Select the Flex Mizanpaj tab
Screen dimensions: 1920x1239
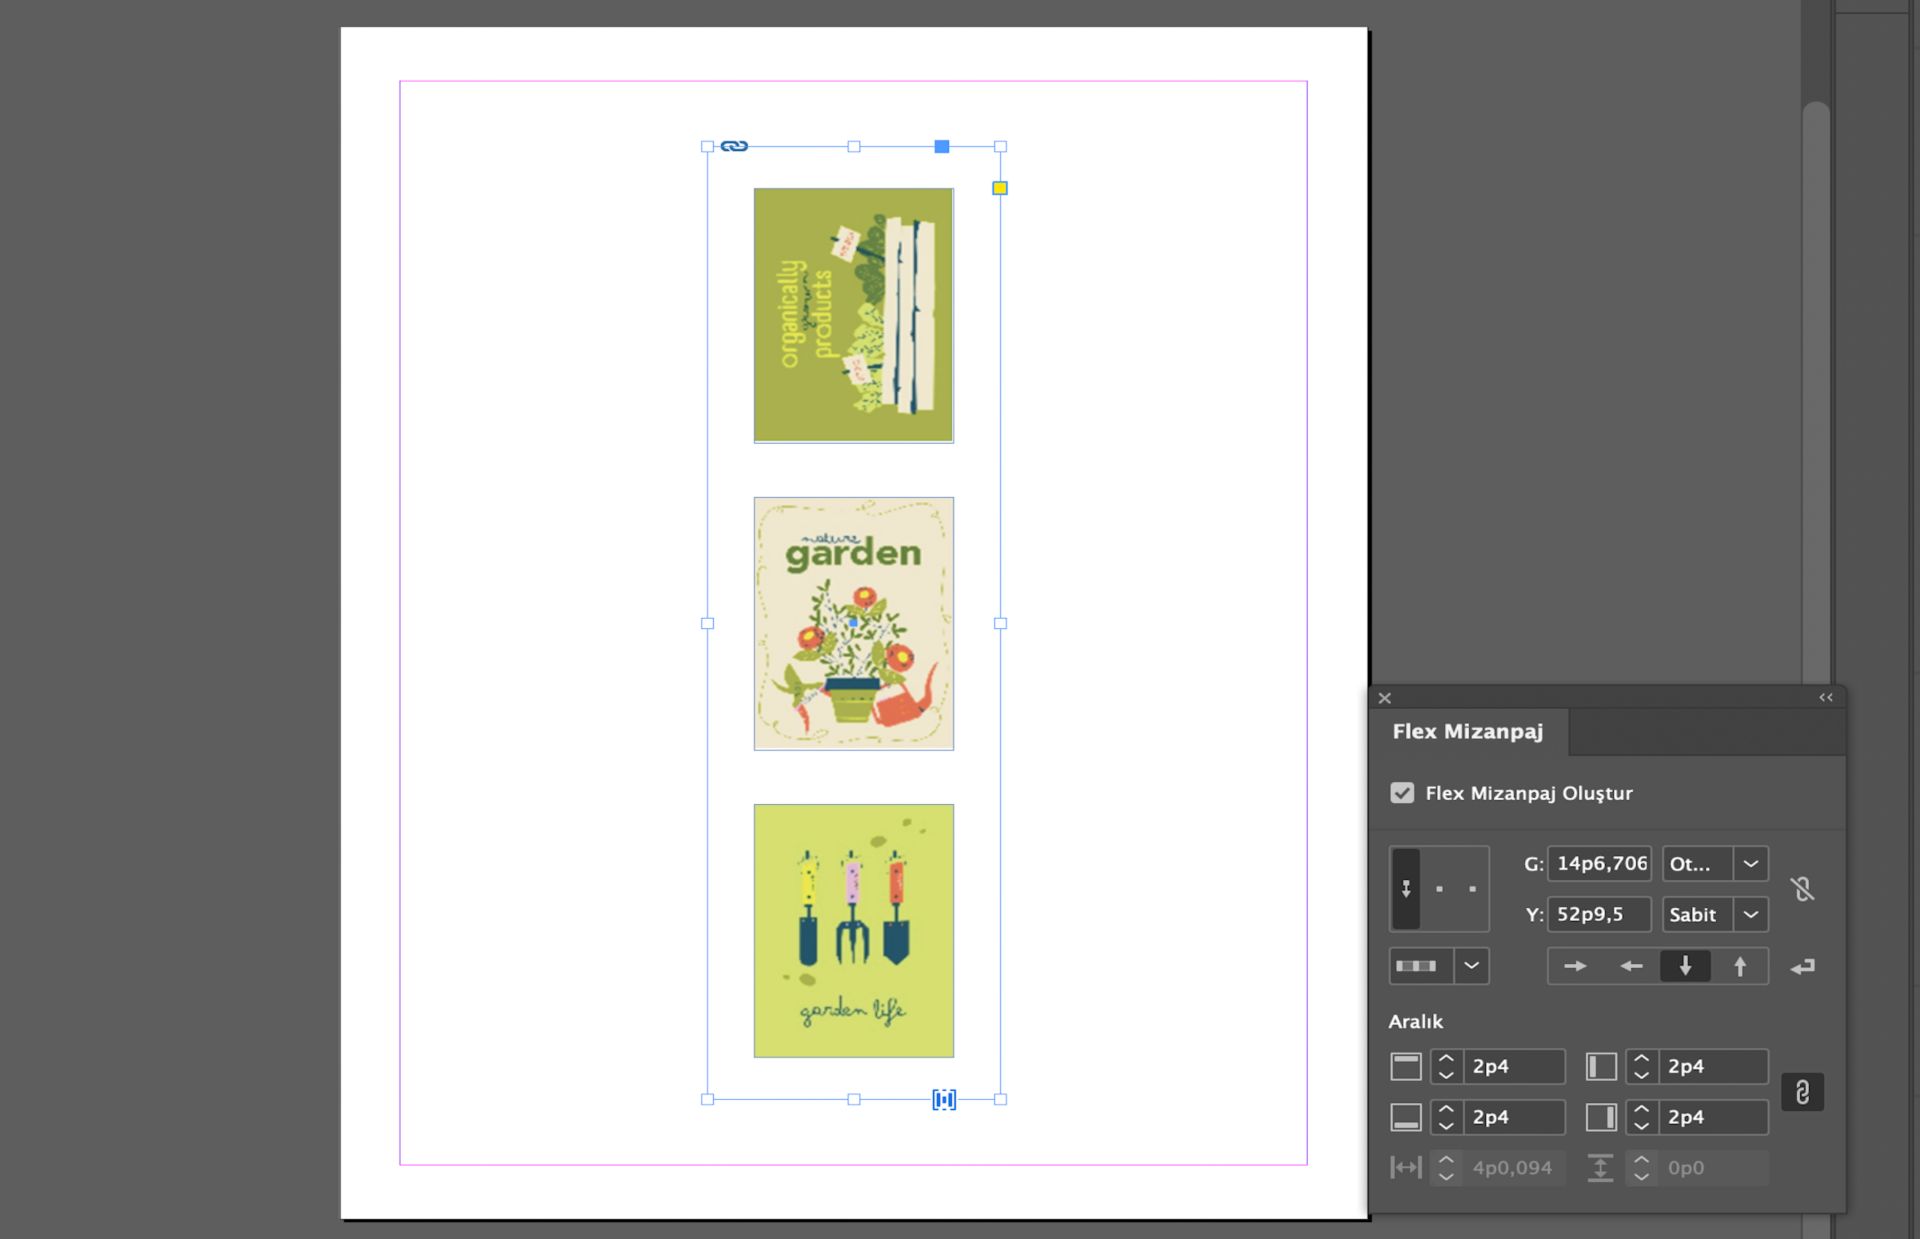pos(1467,732)
